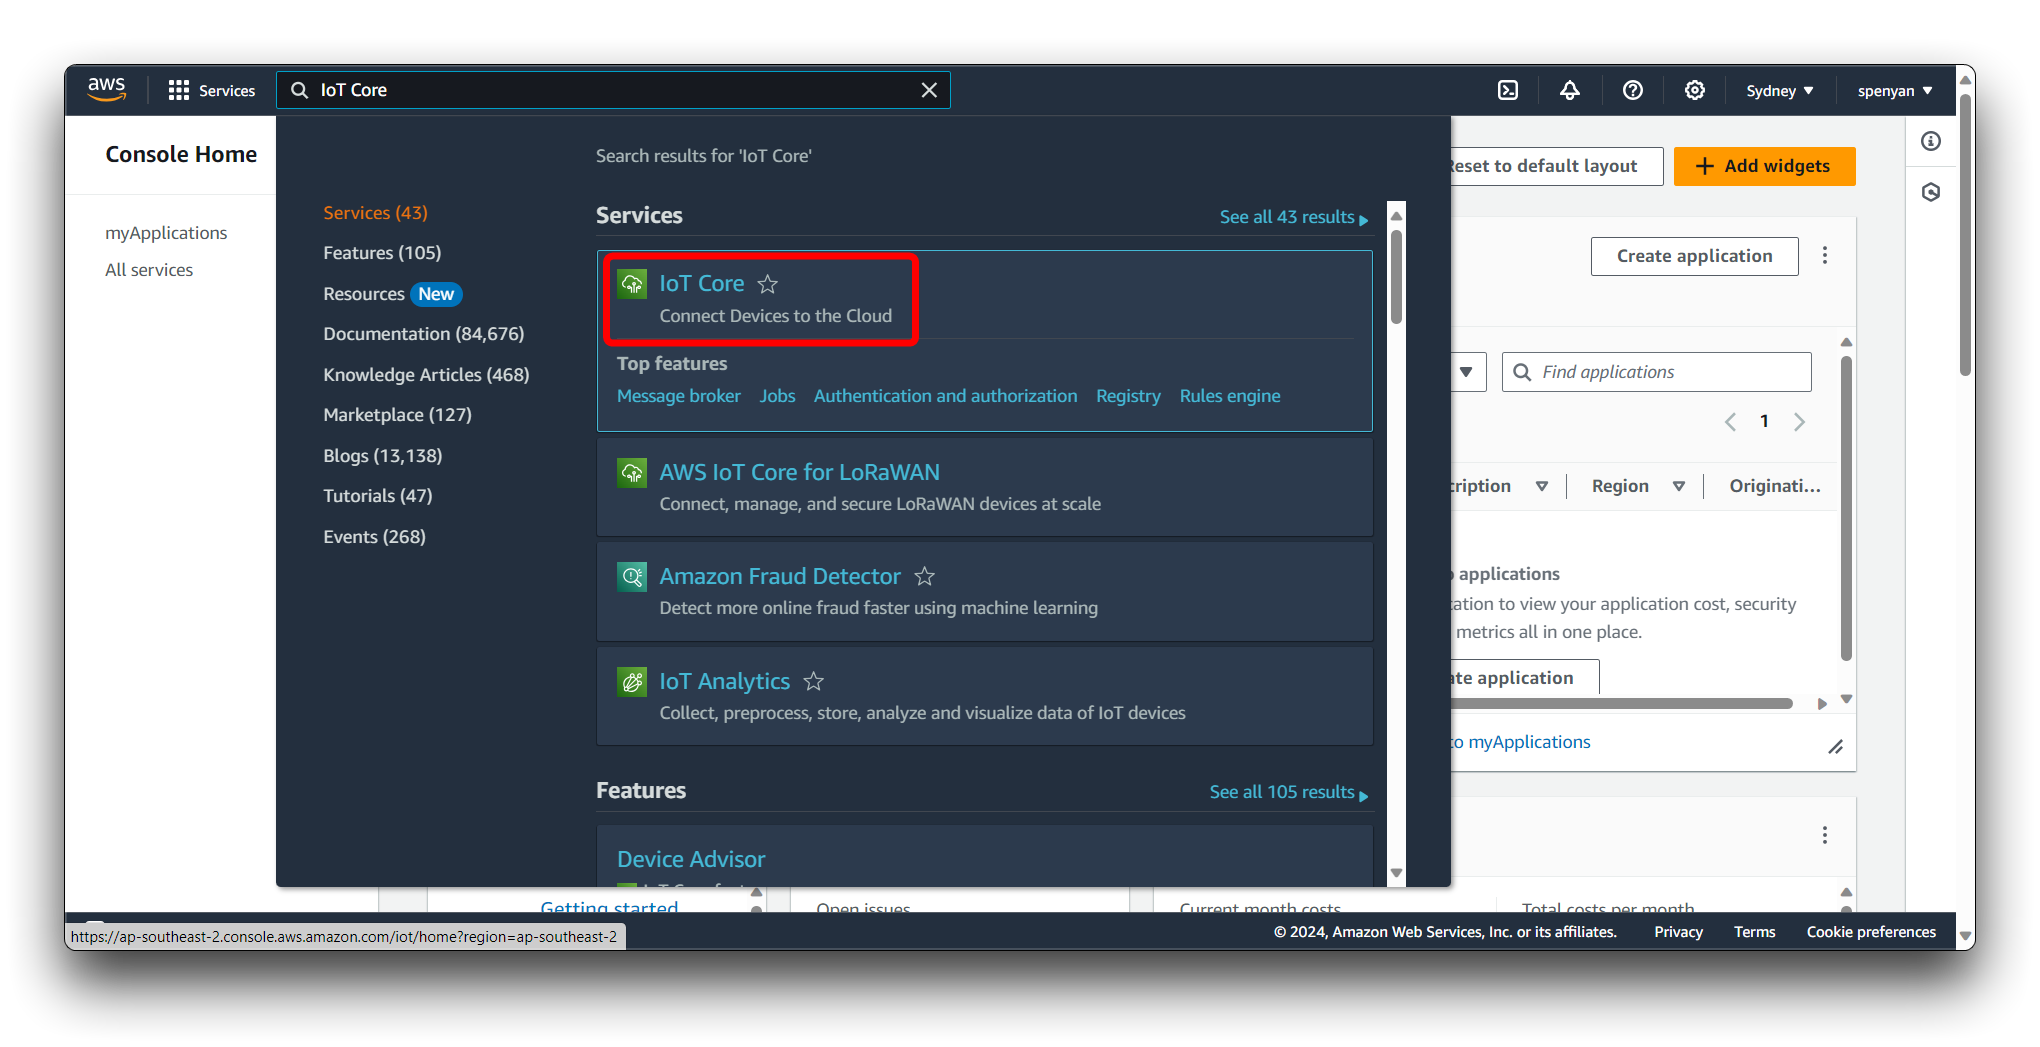The image size is (2040, 1047).
Task: Open the CloudShell terminal icon
Action: pos(1508,91)
